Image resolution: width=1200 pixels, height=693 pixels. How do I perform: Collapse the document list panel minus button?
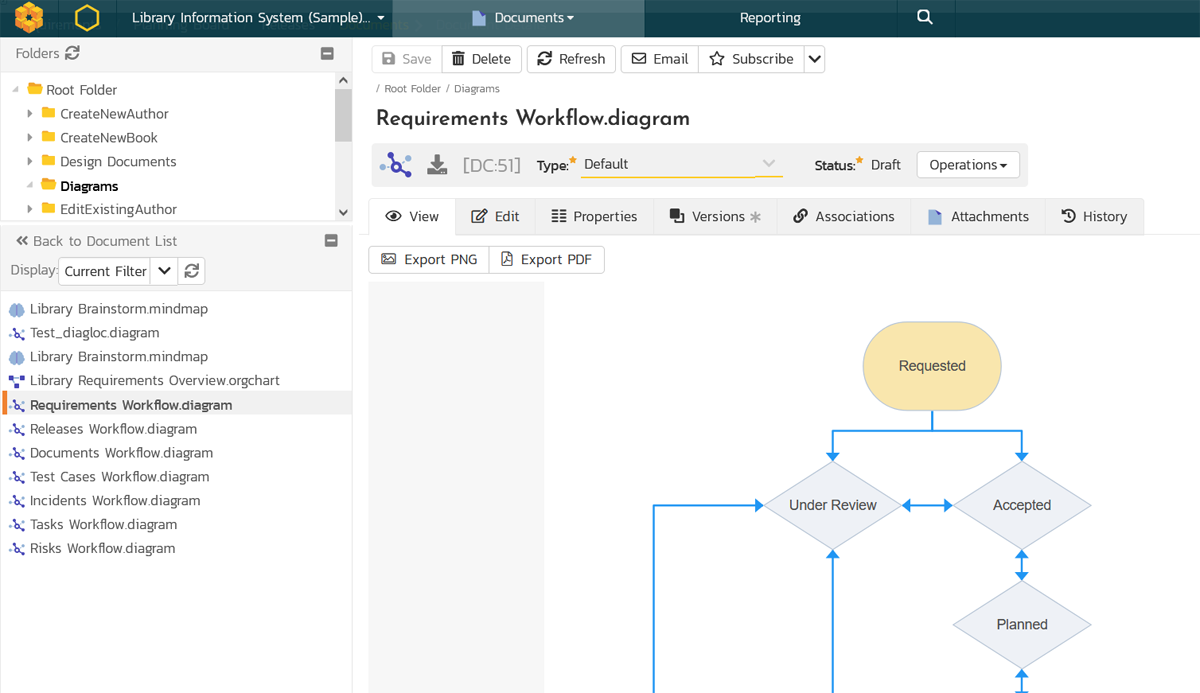click(332, 241)
